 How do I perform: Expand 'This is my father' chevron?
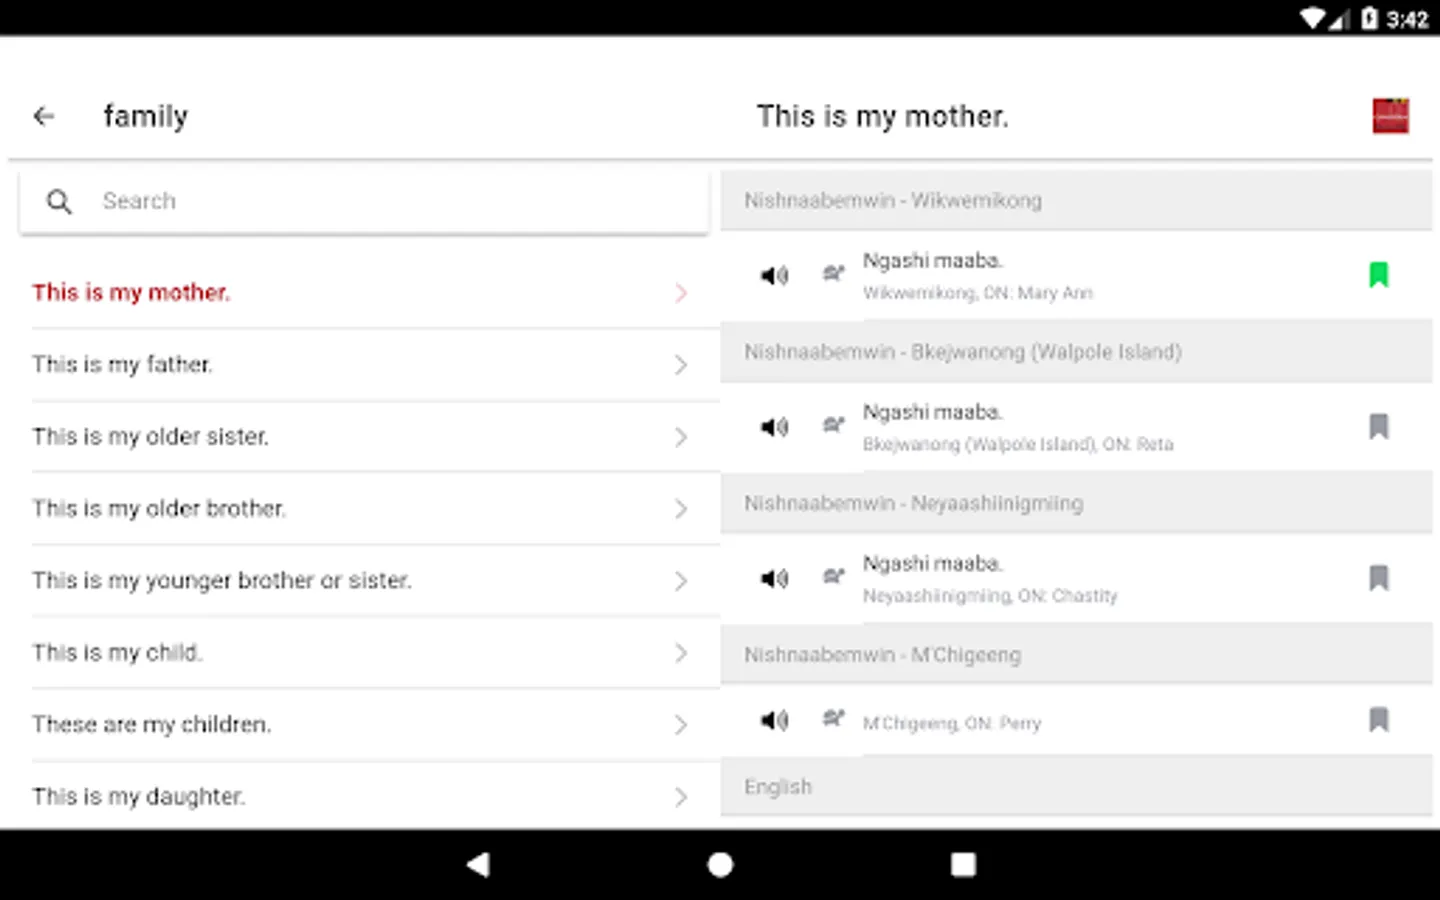[681, 365]
